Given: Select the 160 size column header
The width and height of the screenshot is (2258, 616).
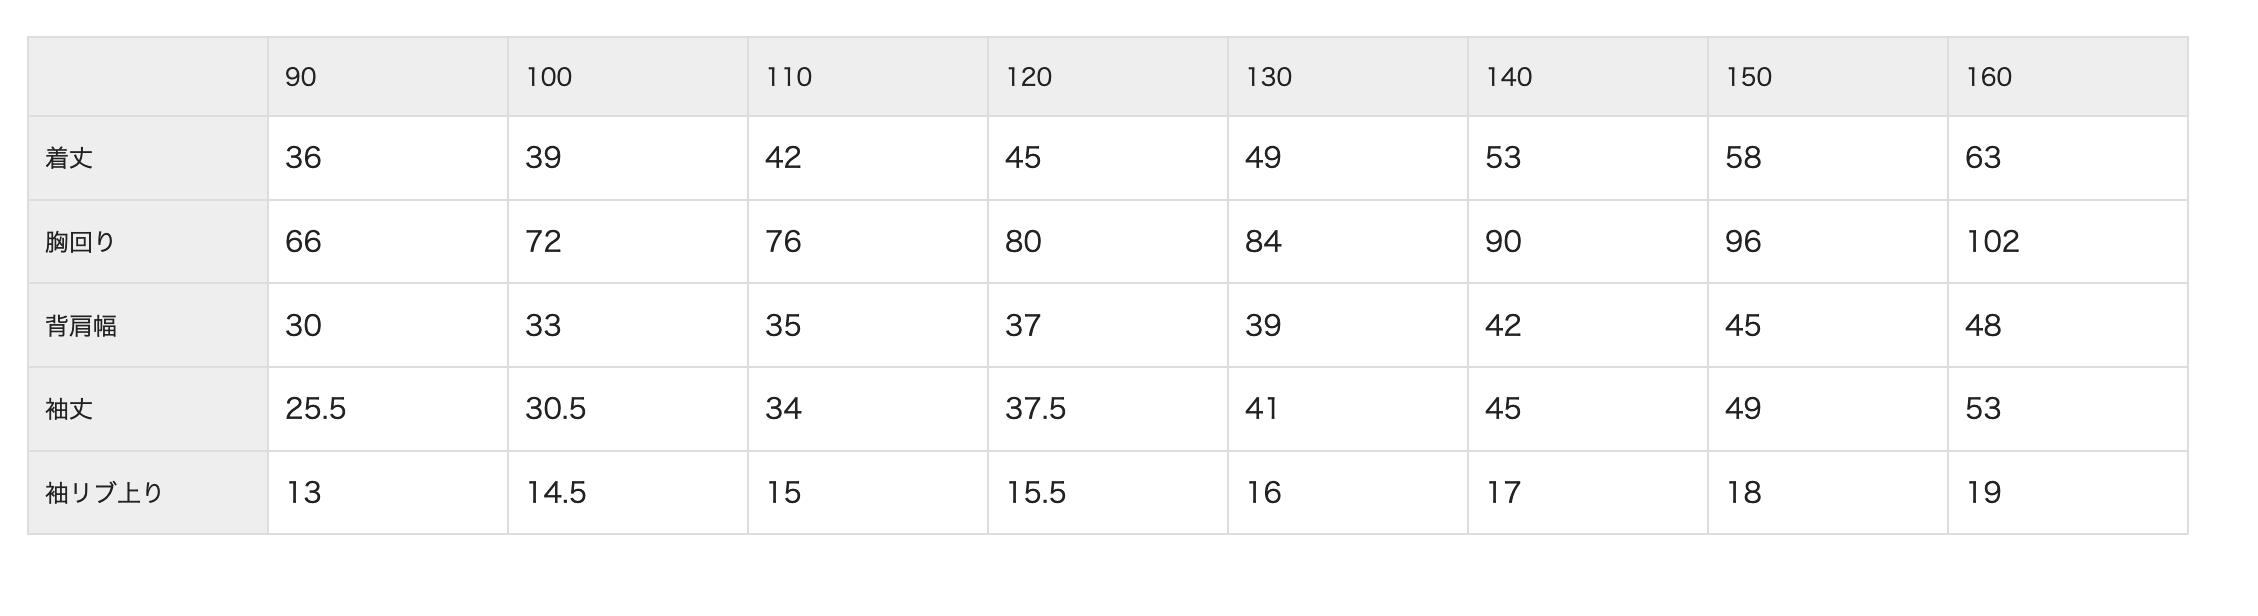Looking at the screenshot, I should pos(2068,77).
